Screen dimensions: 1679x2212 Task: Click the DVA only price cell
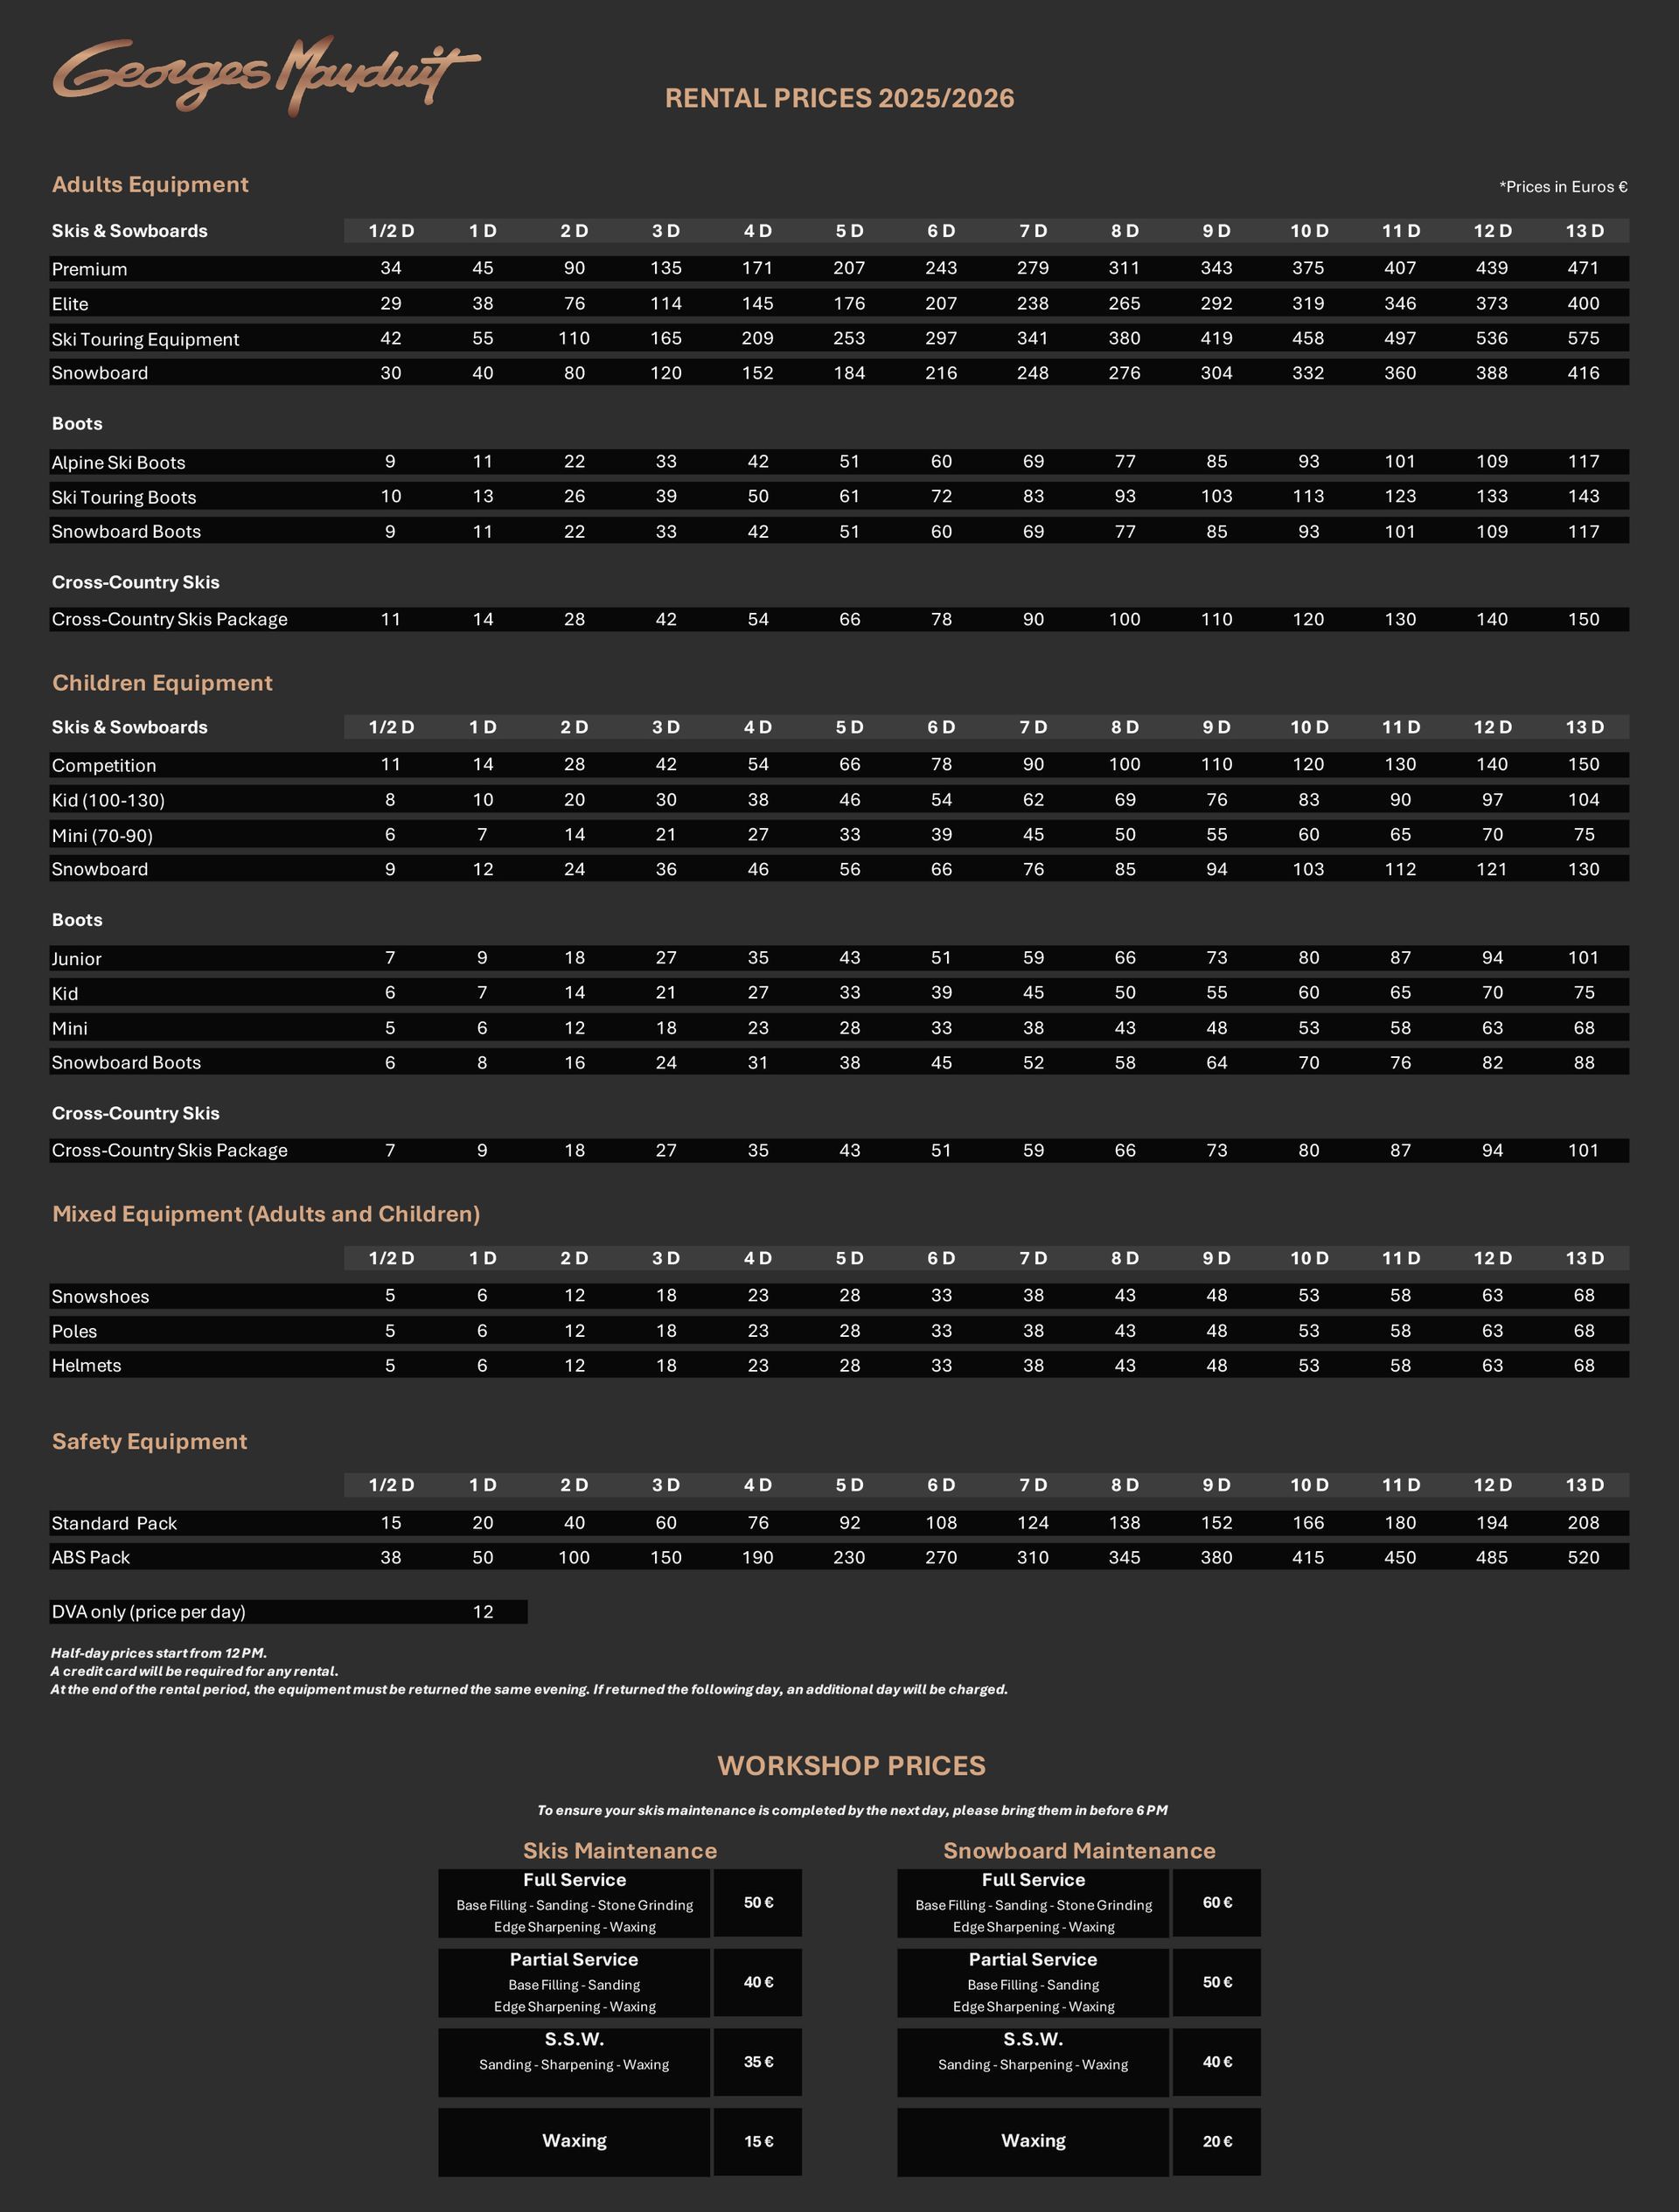[482, 1611]
